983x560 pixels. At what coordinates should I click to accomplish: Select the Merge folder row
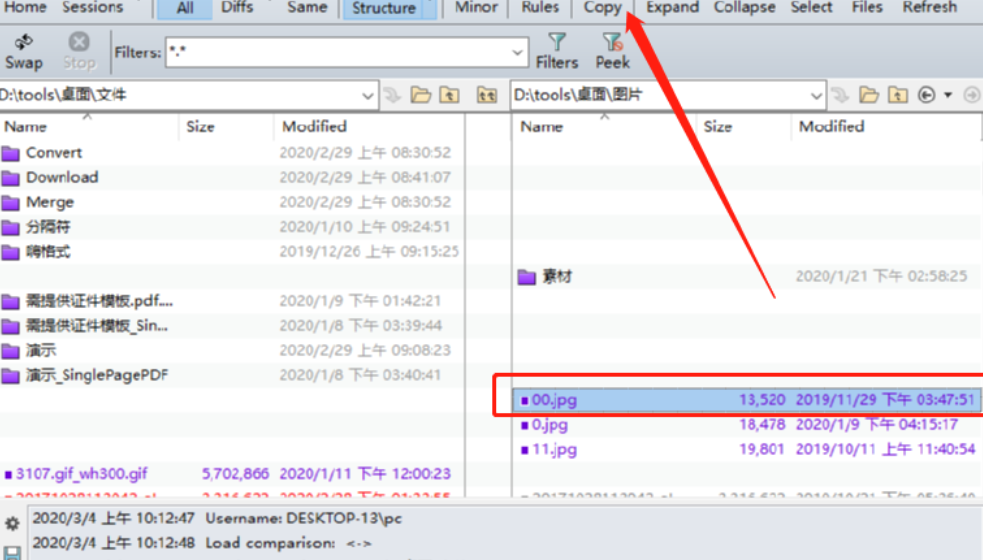tap(232, 202)
